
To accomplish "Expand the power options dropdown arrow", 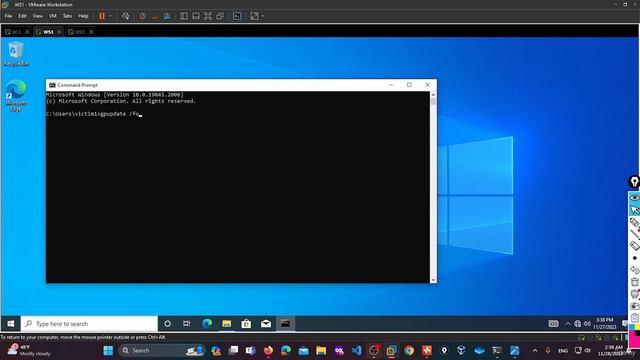I will 110,16.
